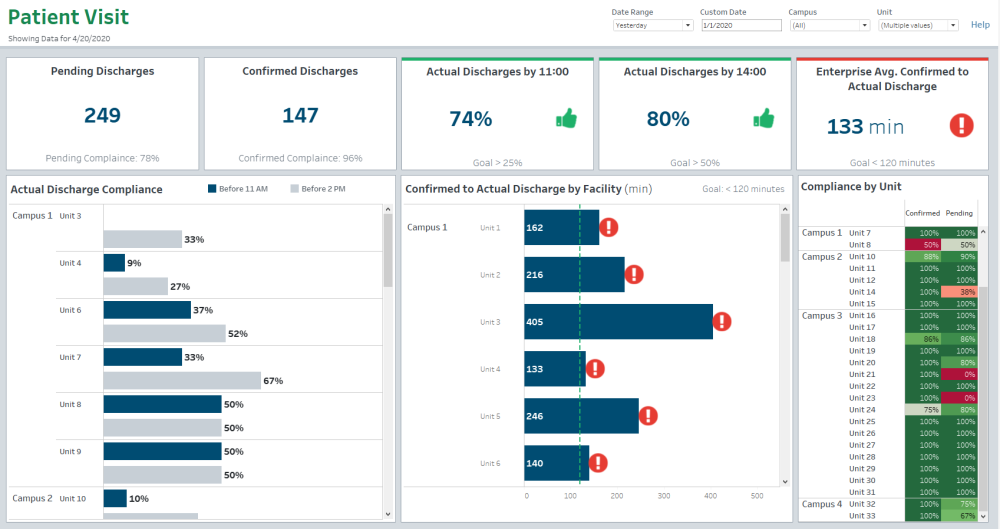Toggle the Before 2 PM legend swatch
Image resolution: width=1000 pixels, height=529 pixels.
295,189
